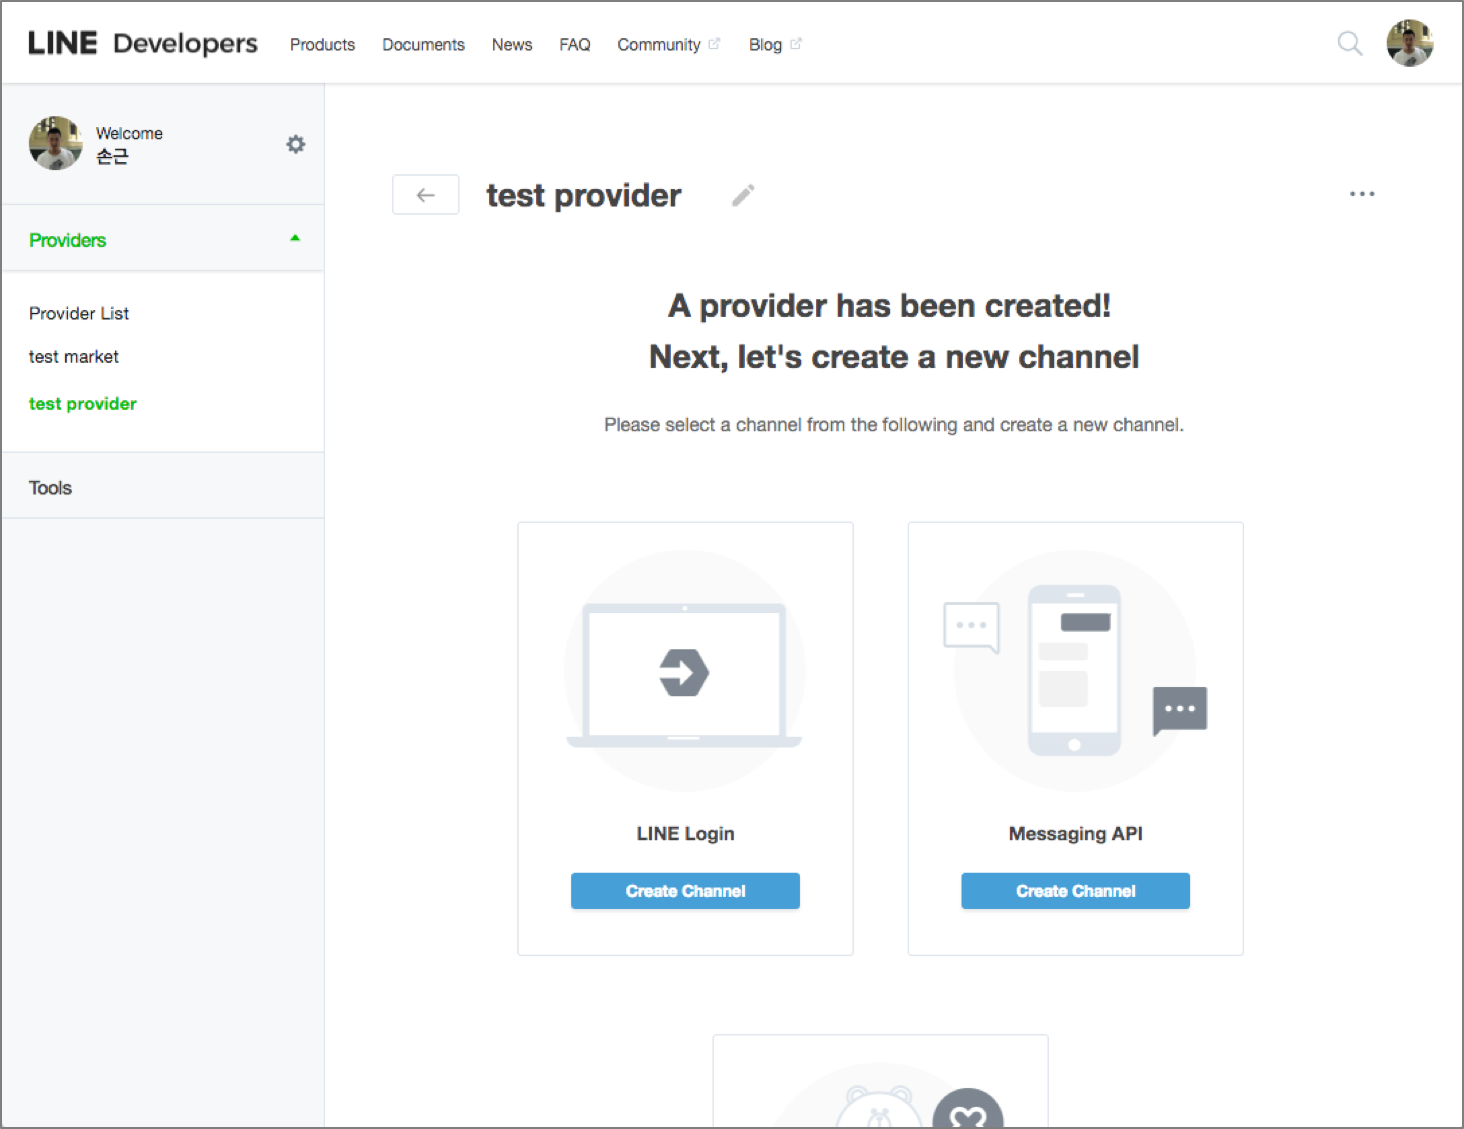Click the external link icon beside Community
Screen dimensions: 1464x1129
tap(714, 44)
